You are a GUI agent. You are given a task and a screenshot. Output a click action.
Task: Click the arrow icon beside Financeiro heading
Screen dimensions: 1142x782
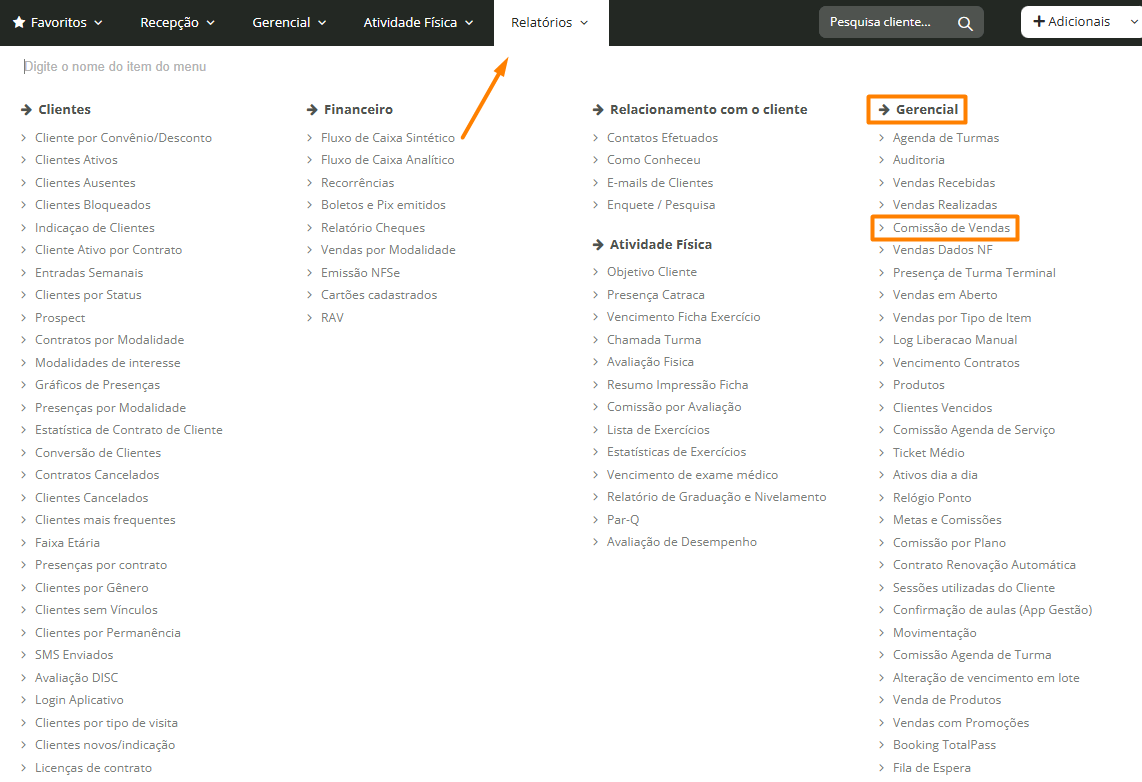(x=312, y=109)
